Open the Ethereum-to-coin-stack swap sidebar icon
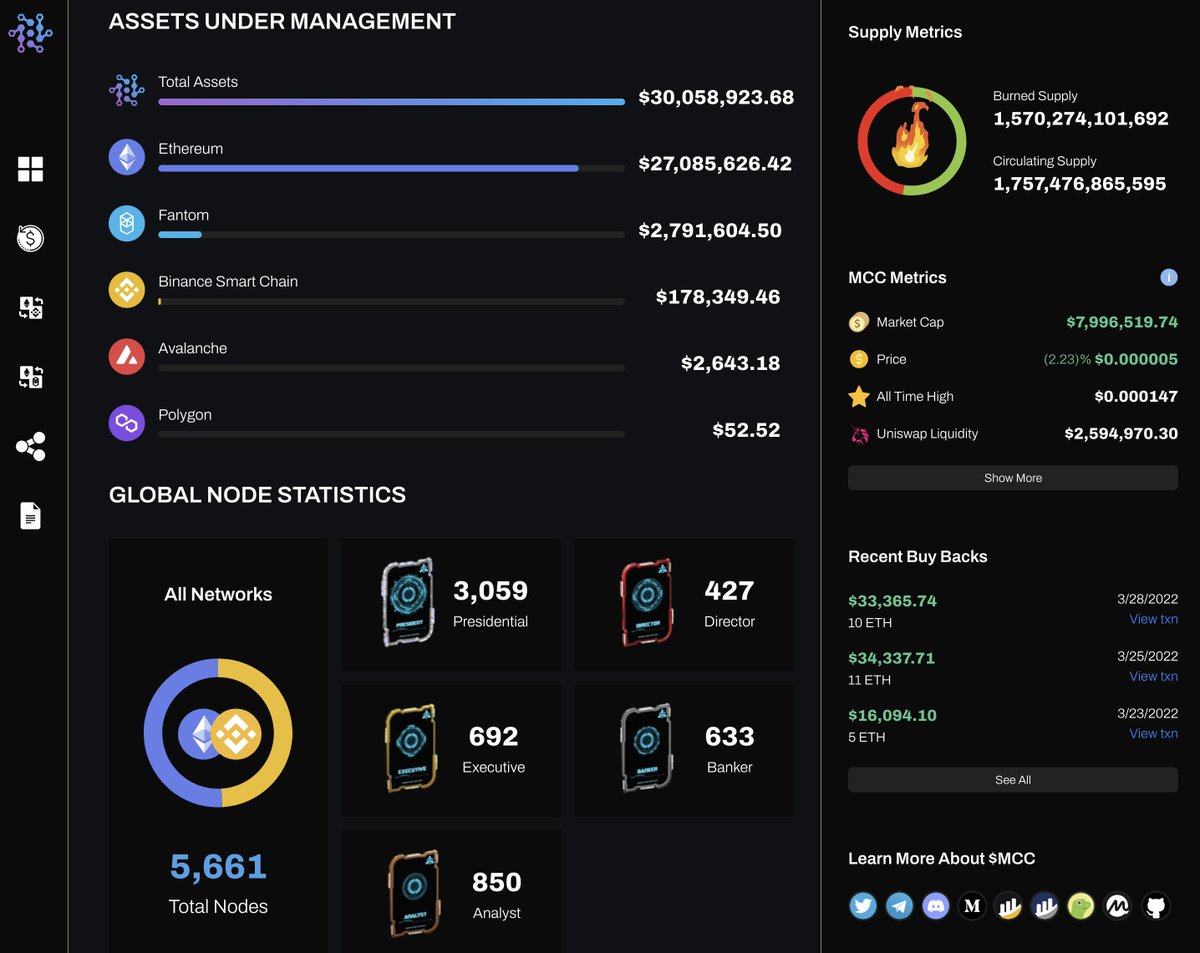The width and height of the screenshot is (1200, 953). (30, 377)
